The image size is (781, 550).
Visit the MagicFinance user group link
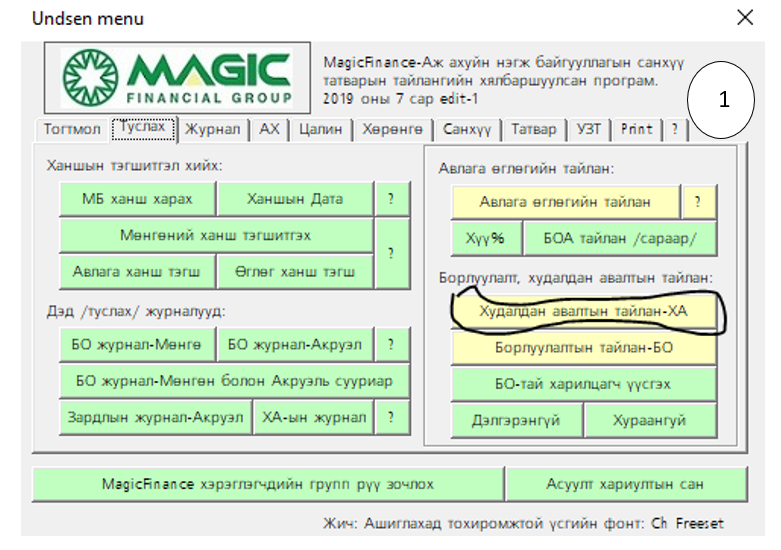267,484
